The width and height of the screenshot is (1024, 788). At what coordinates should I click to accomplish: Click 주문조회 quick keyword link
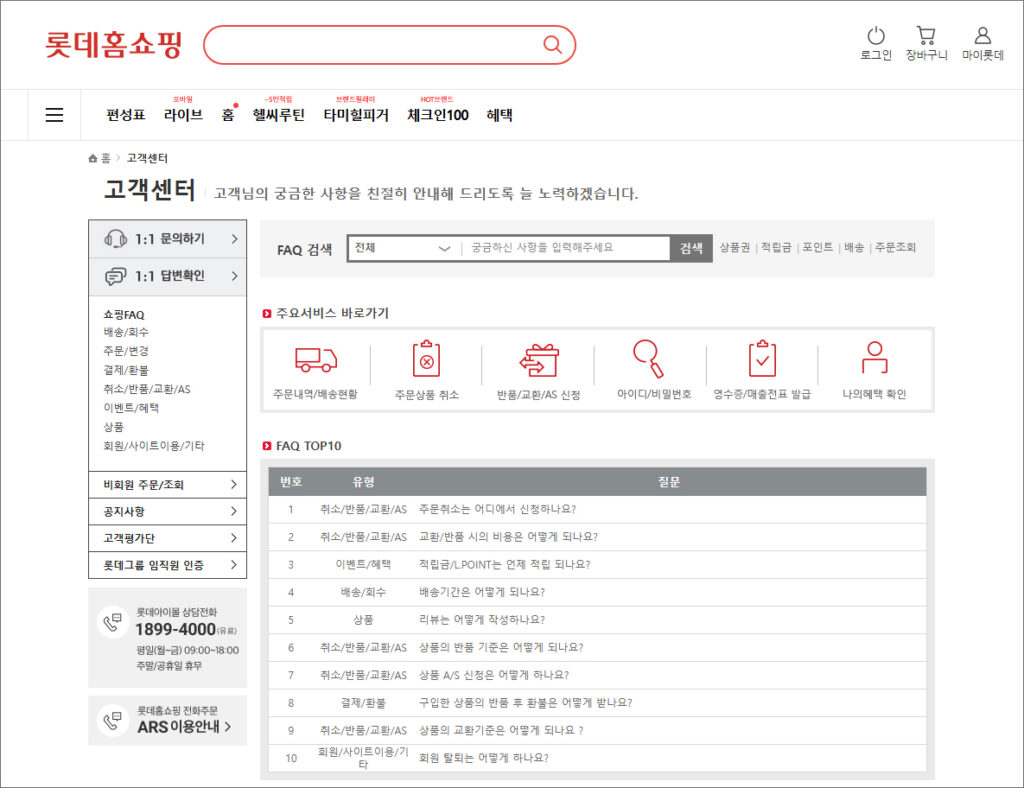tap(895, 247)
